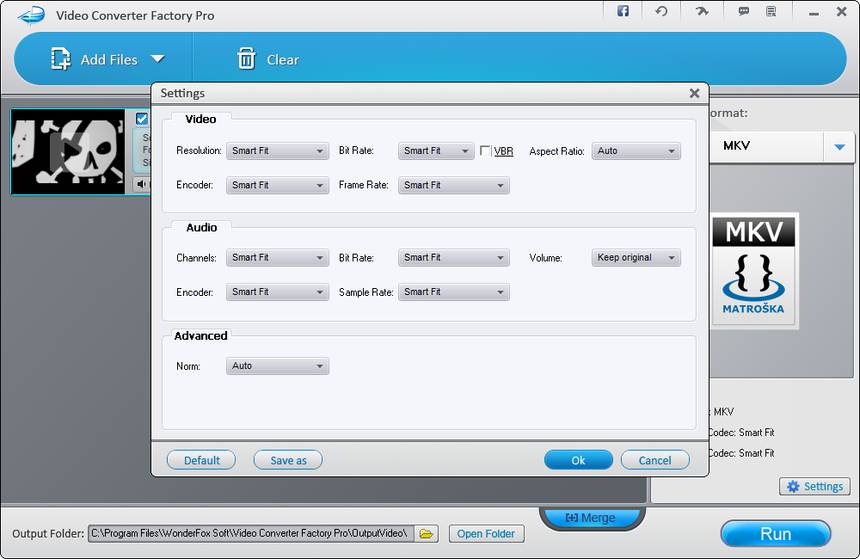Open the video Resolution dropdown
860x559 pixels.
tap(278, 151)
